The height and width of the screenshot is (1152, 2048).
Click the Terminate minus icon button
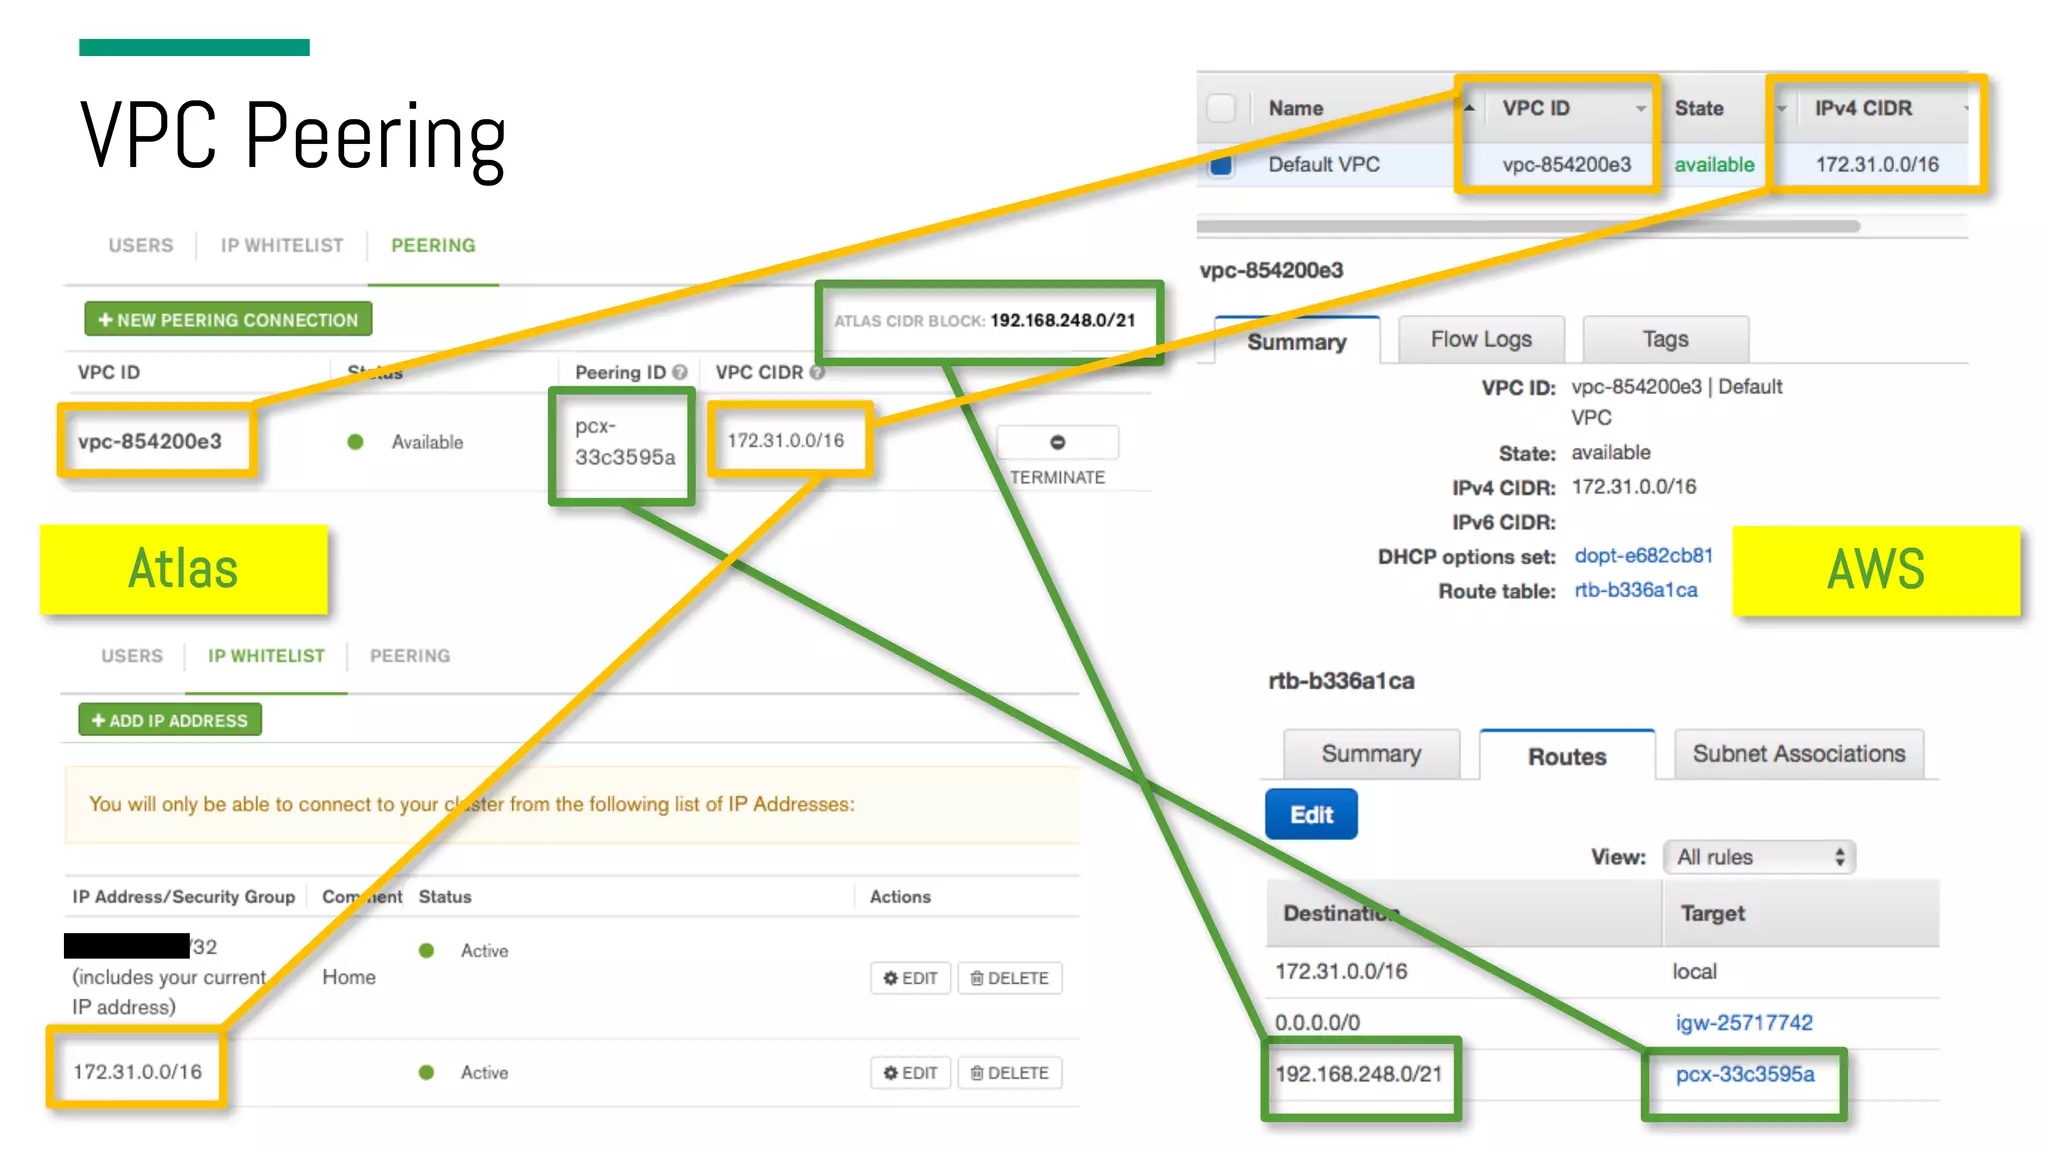pyautogui.click(x=1058, y=442)
